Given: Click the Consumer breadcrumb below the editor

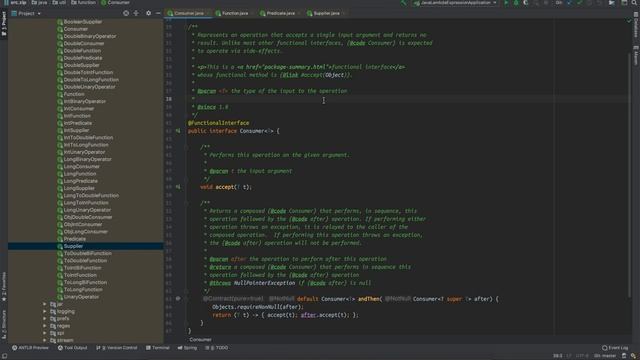Looking at the screenshot, I should coord(200,340).
